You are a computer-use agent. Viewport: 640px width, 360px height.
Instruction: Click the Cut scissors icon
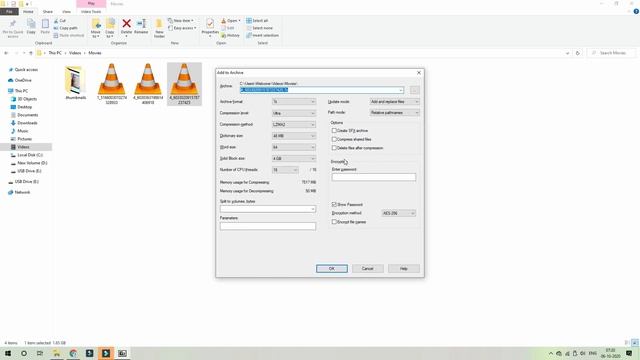(x=56, y=20)
